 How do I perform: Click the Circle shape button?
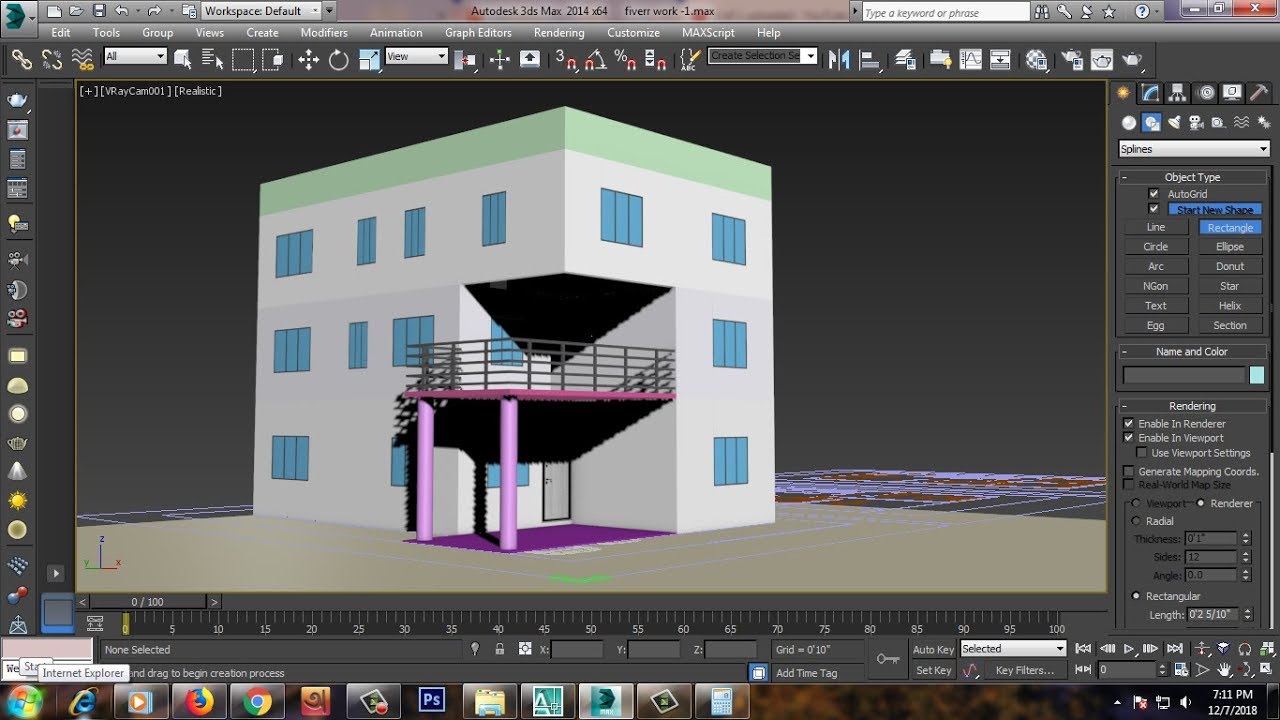pos(1155,247)
